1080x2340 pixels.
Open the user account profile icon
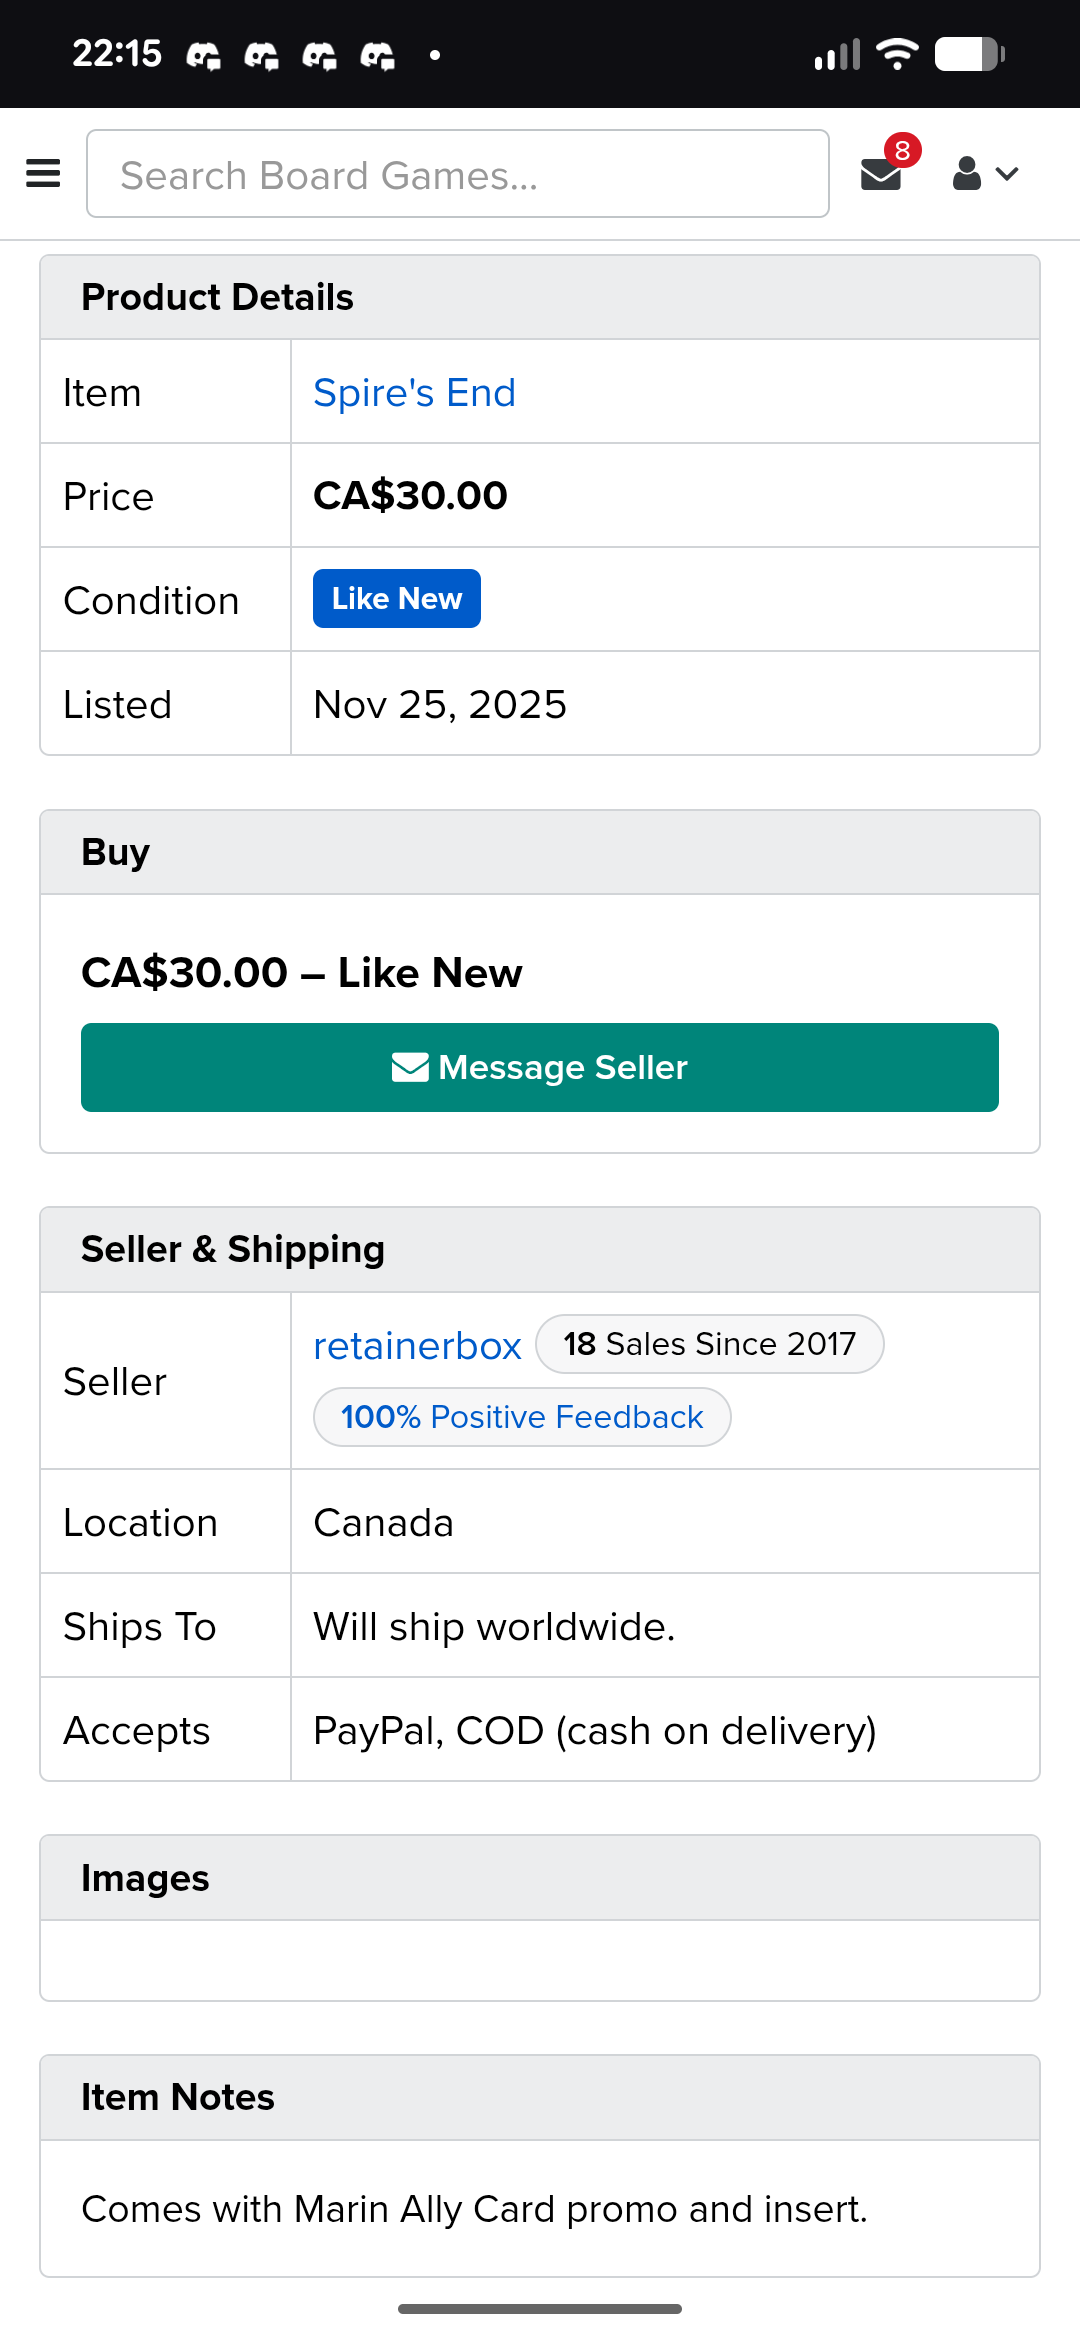pyautogui.click(x=966, y=174)
